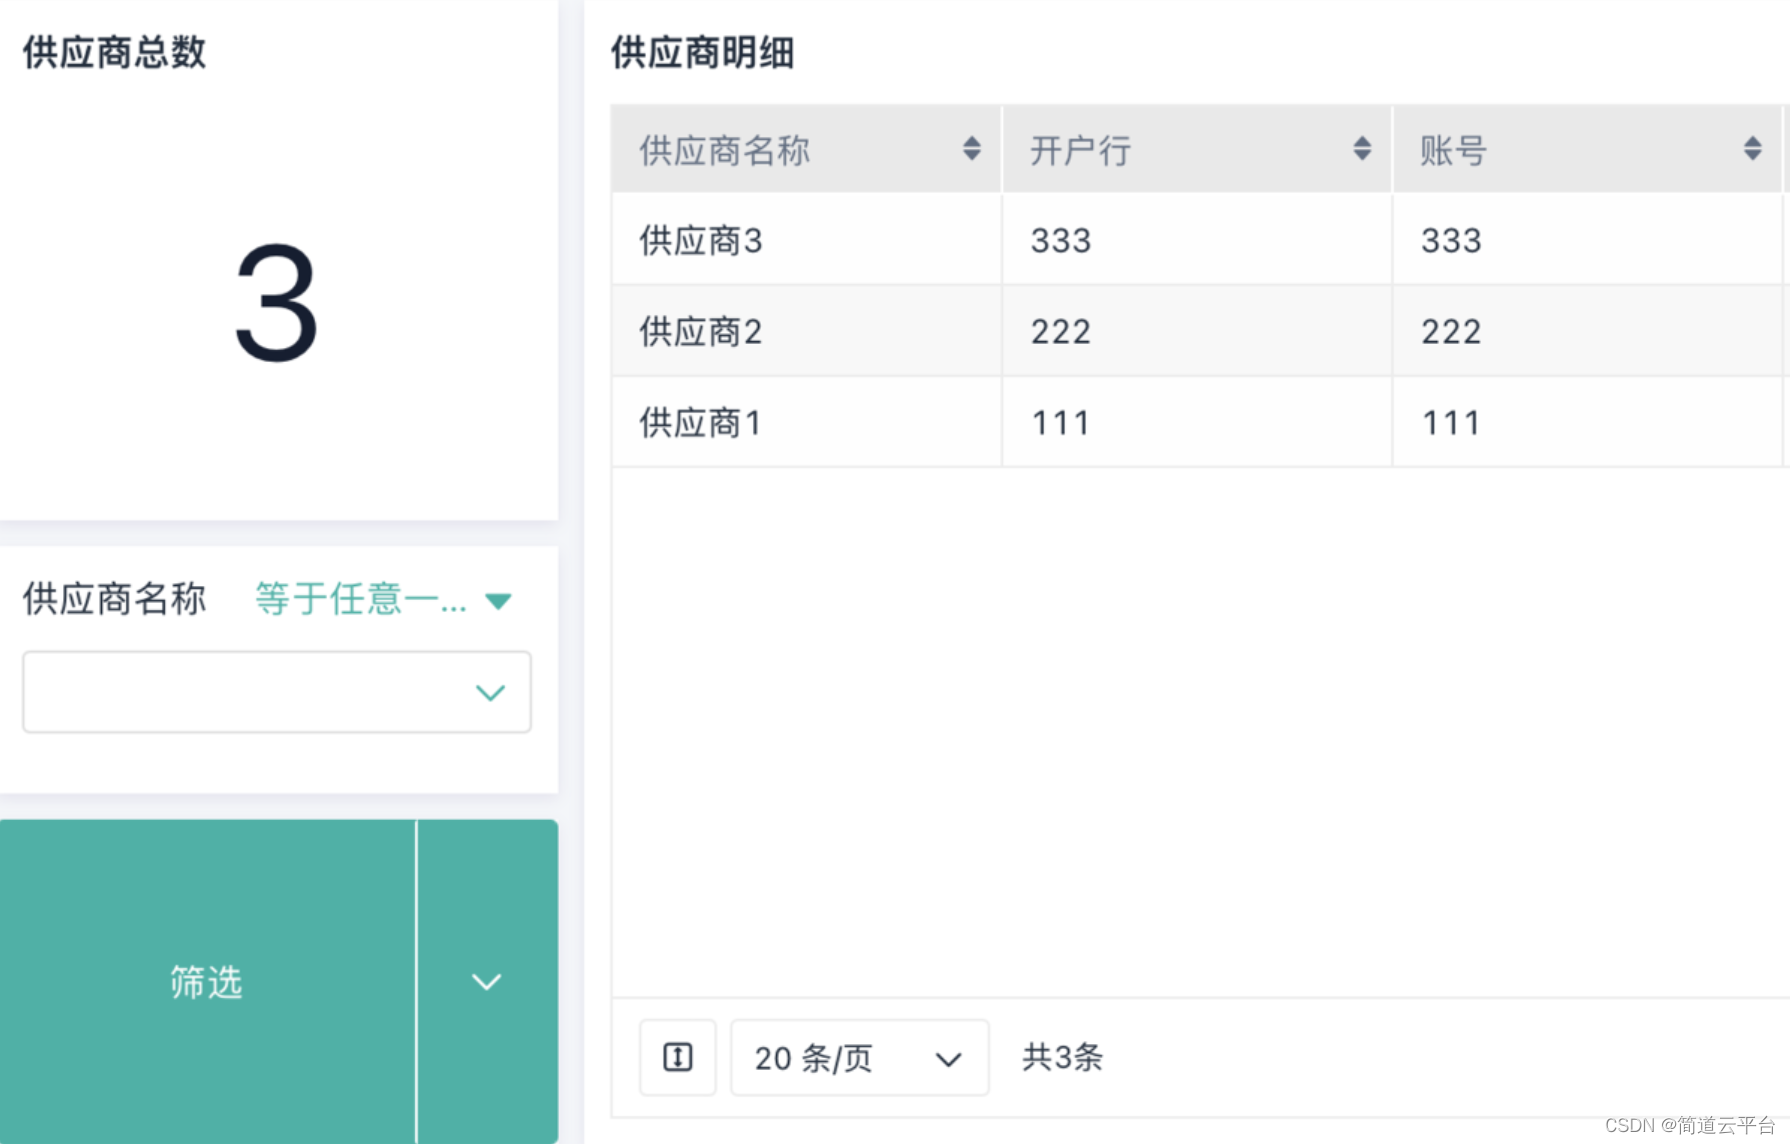
Task: Click the 账号 column header
Action: click(x=1587, y=149)
